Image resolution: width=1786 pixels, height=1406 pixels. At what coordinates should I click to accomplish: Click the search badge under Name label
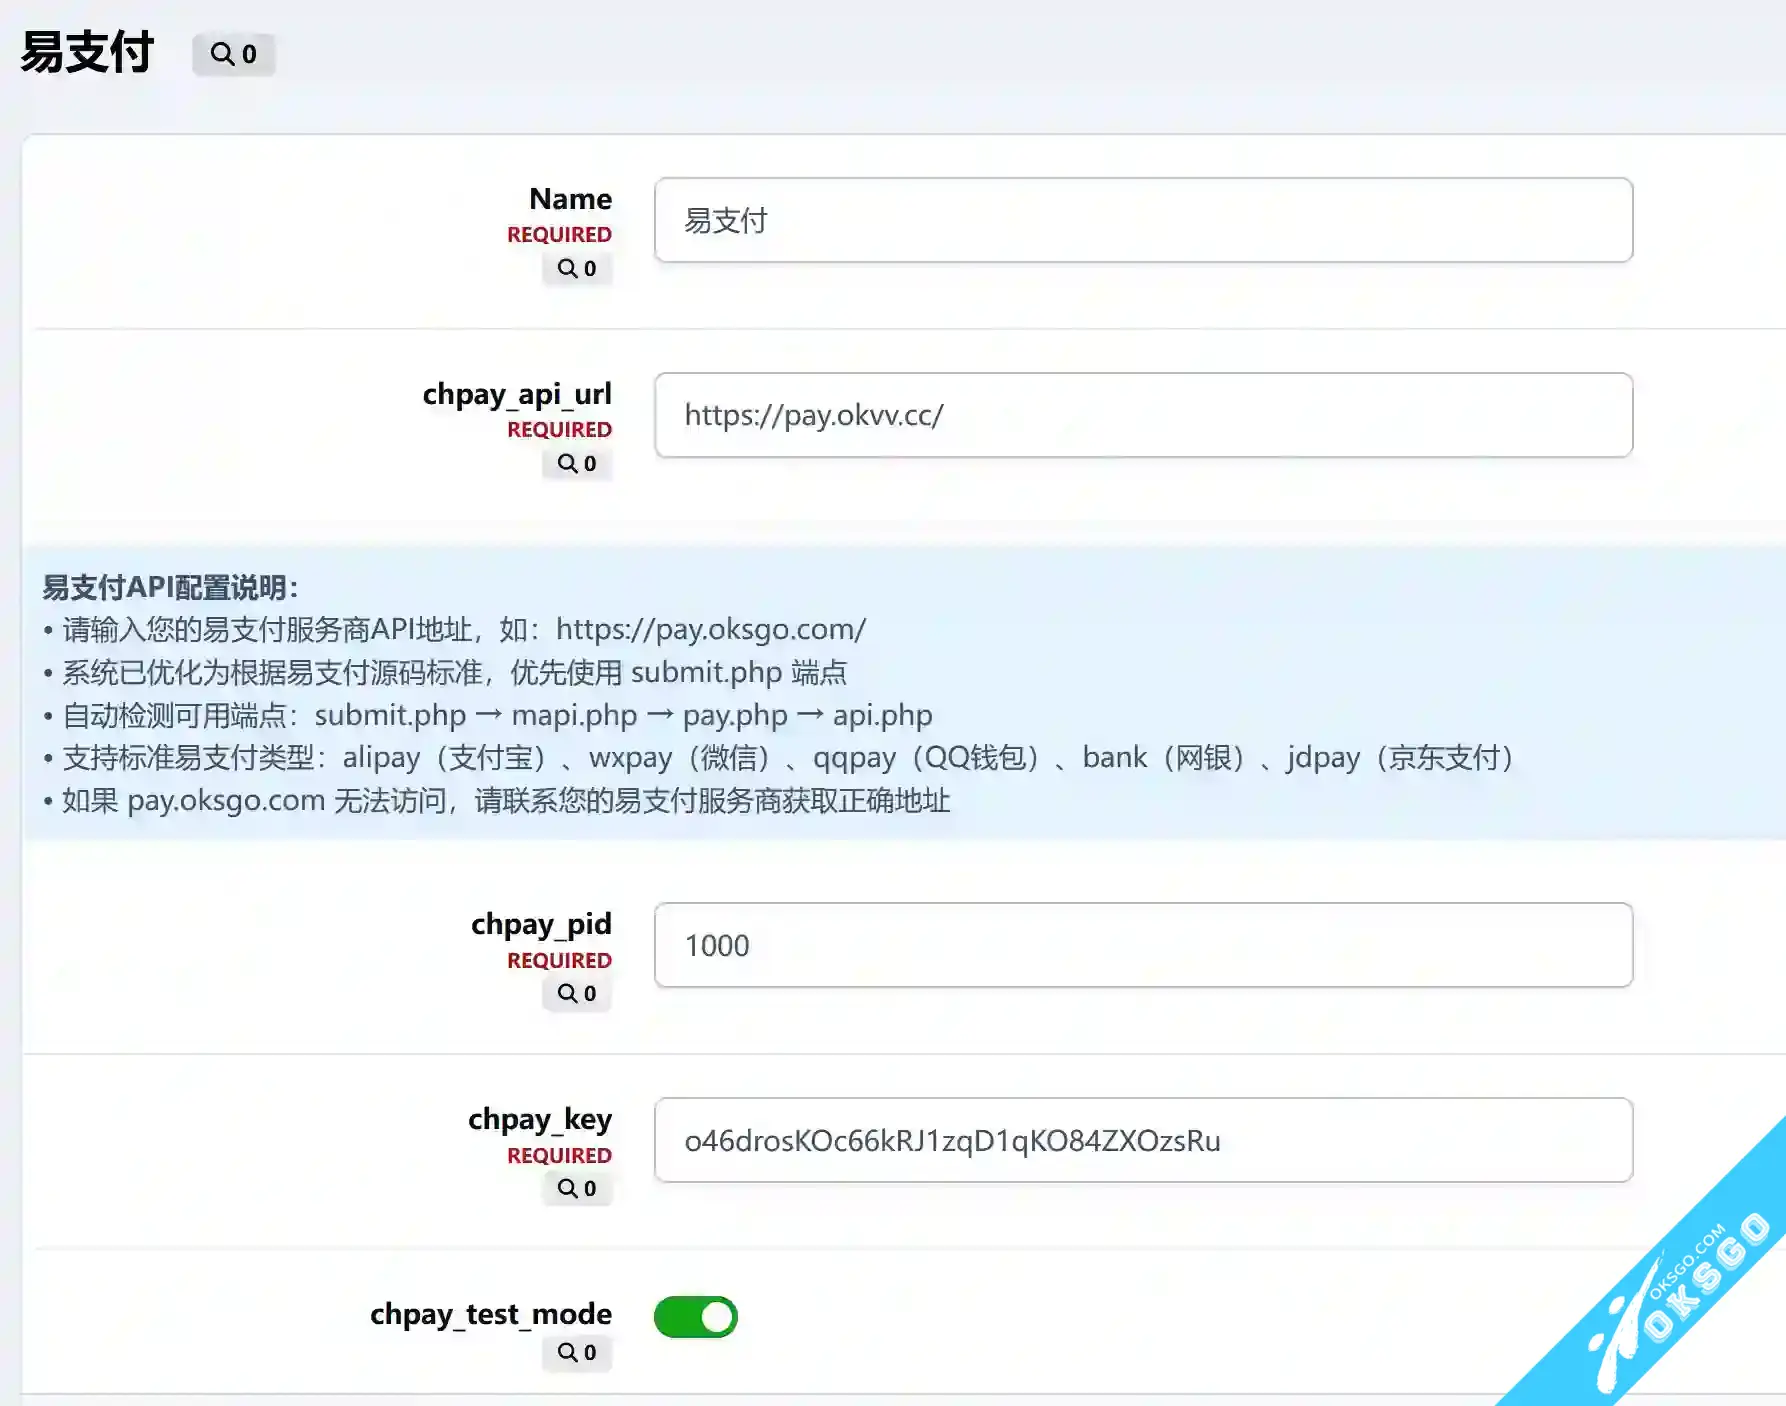(x=577, y=268)
